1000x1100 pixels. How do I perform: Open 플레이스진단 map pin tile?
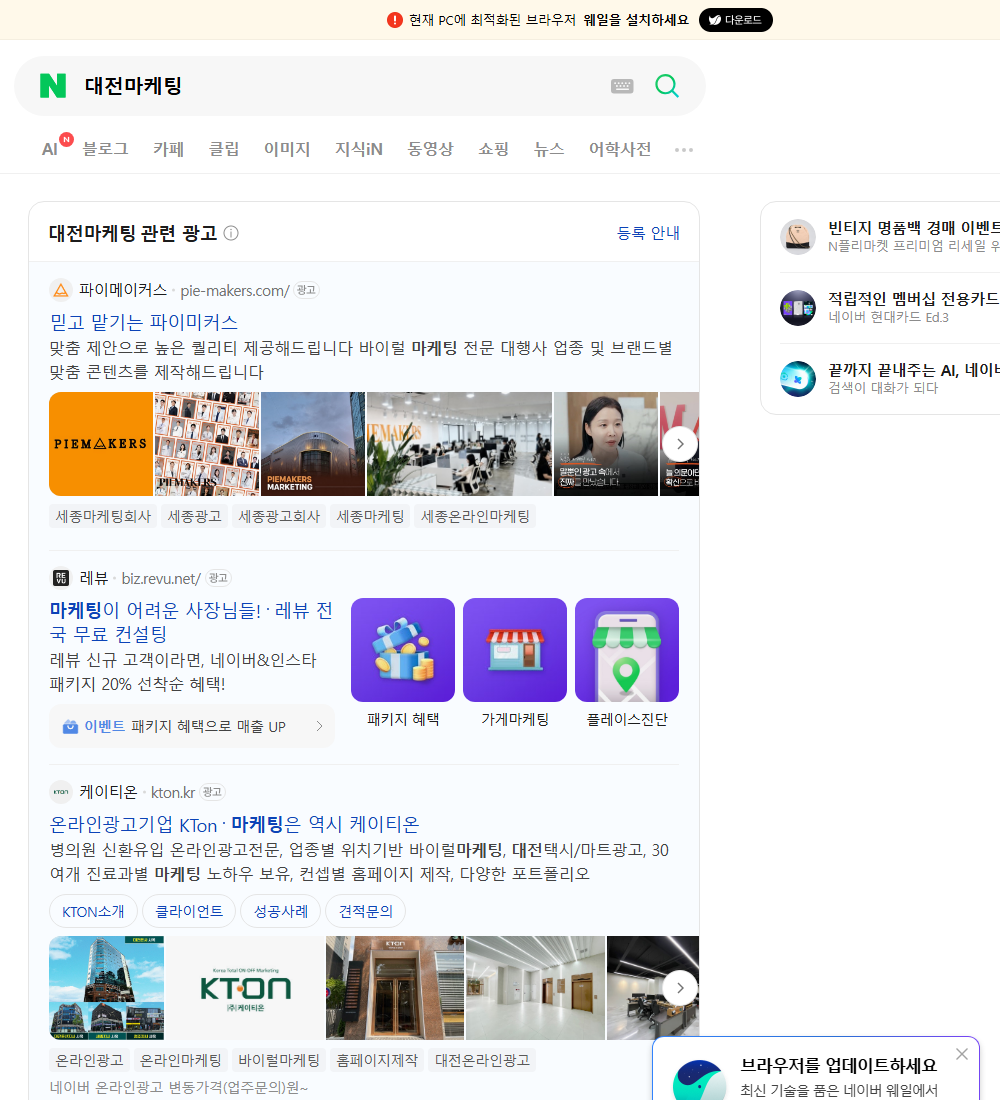tap(627, 650)
